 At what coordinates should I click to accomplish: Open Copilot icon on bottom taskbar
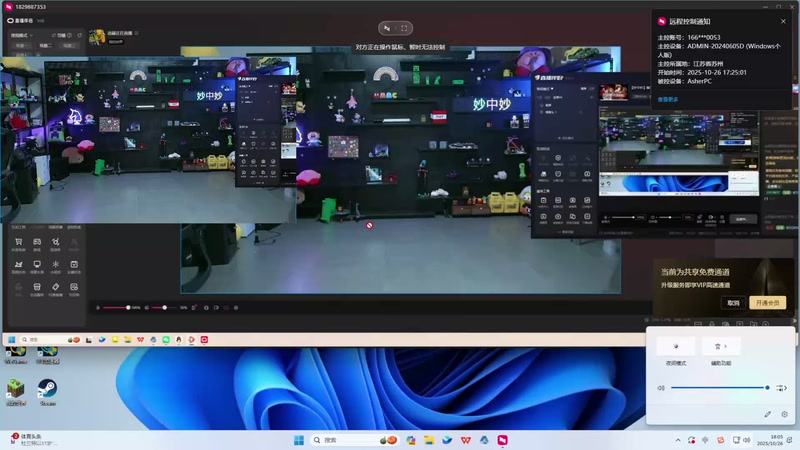pos(411,440)
